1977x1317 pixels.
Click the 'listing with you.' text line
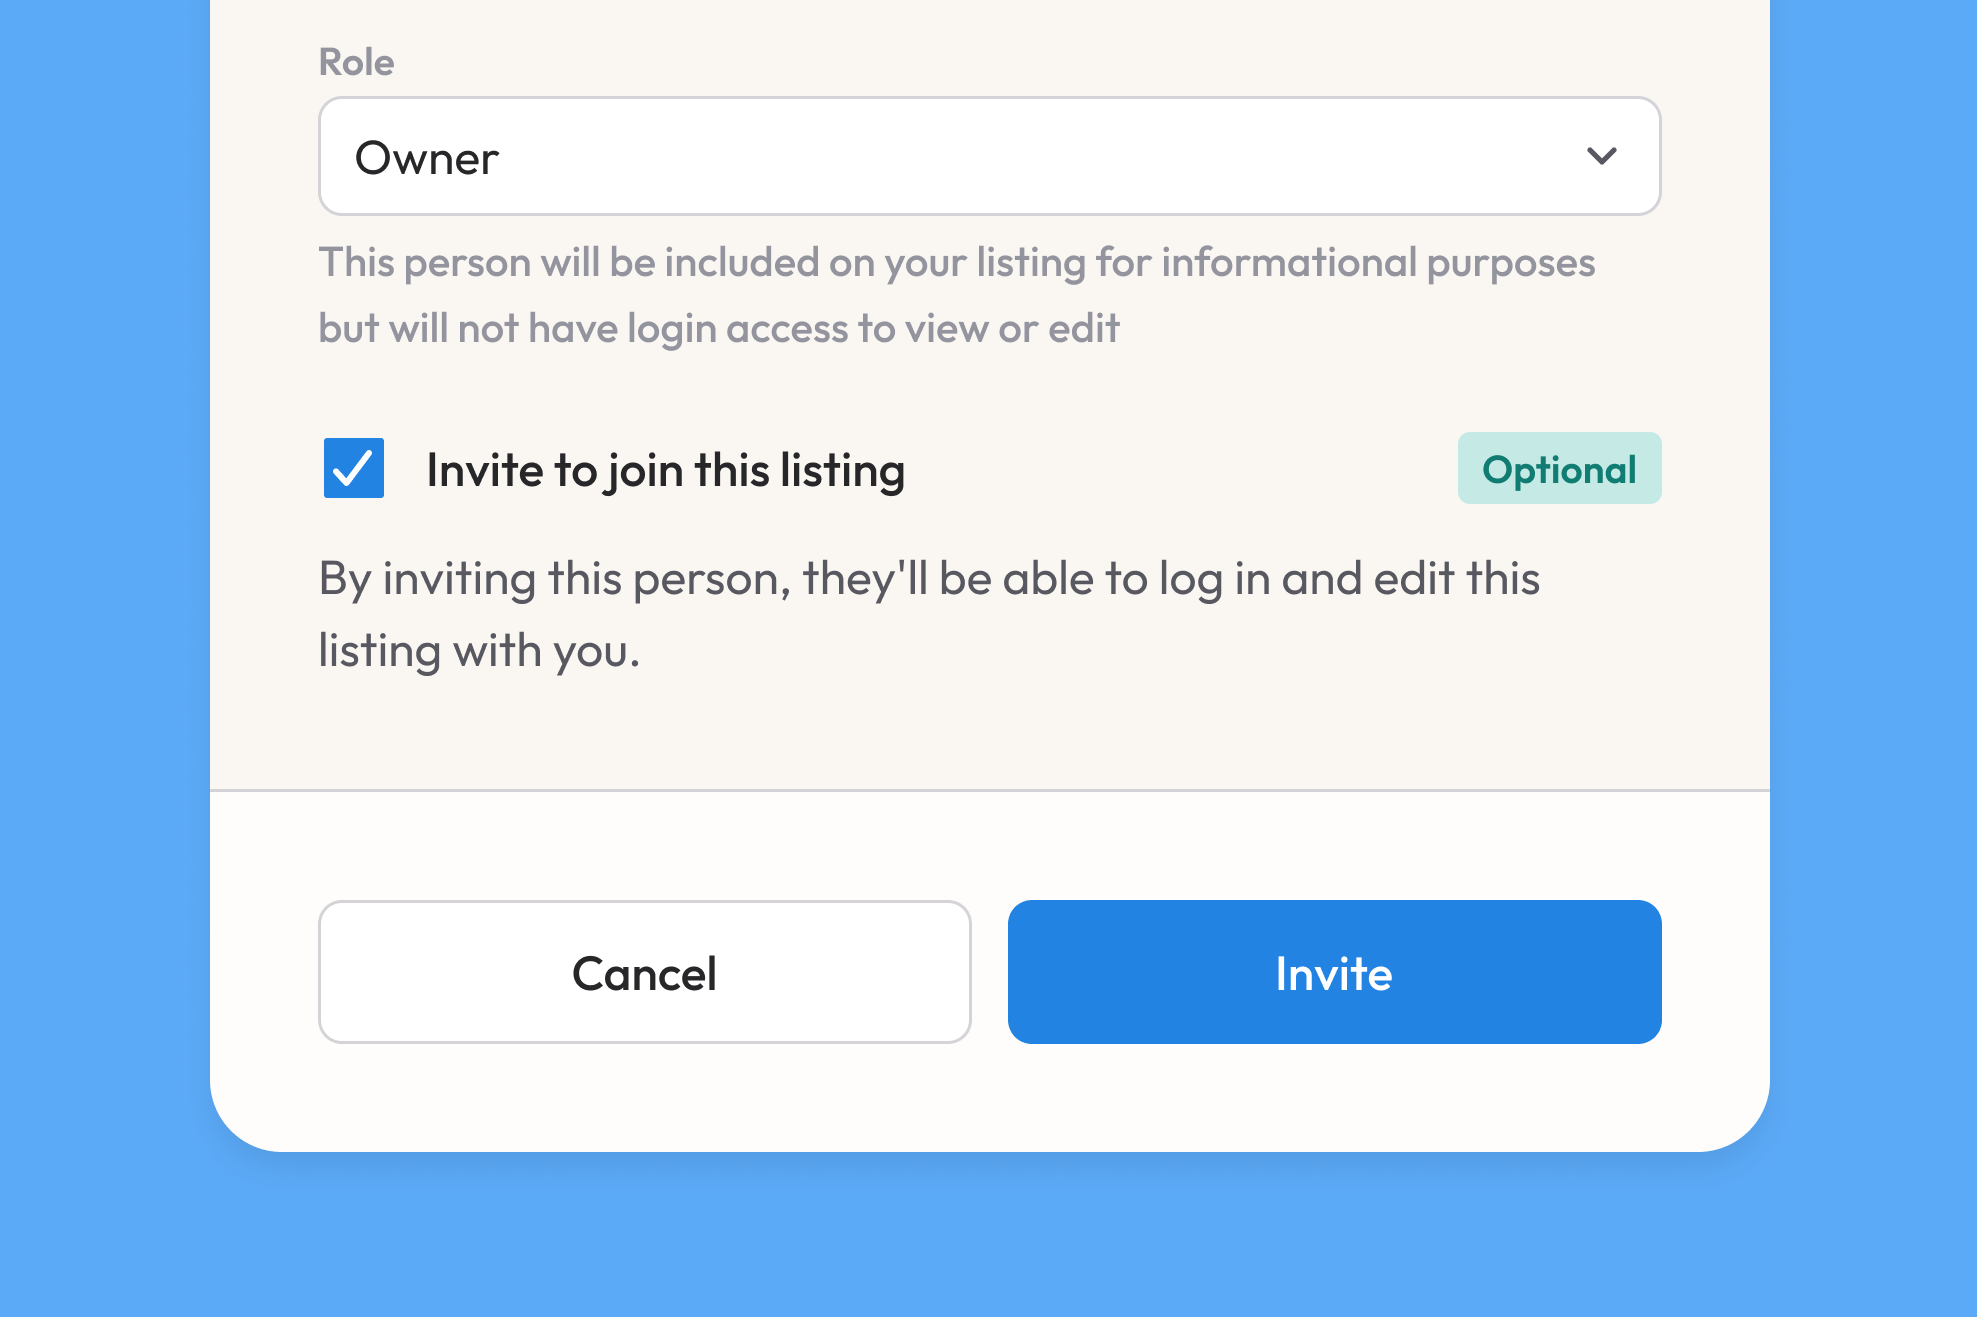[479, 650]
